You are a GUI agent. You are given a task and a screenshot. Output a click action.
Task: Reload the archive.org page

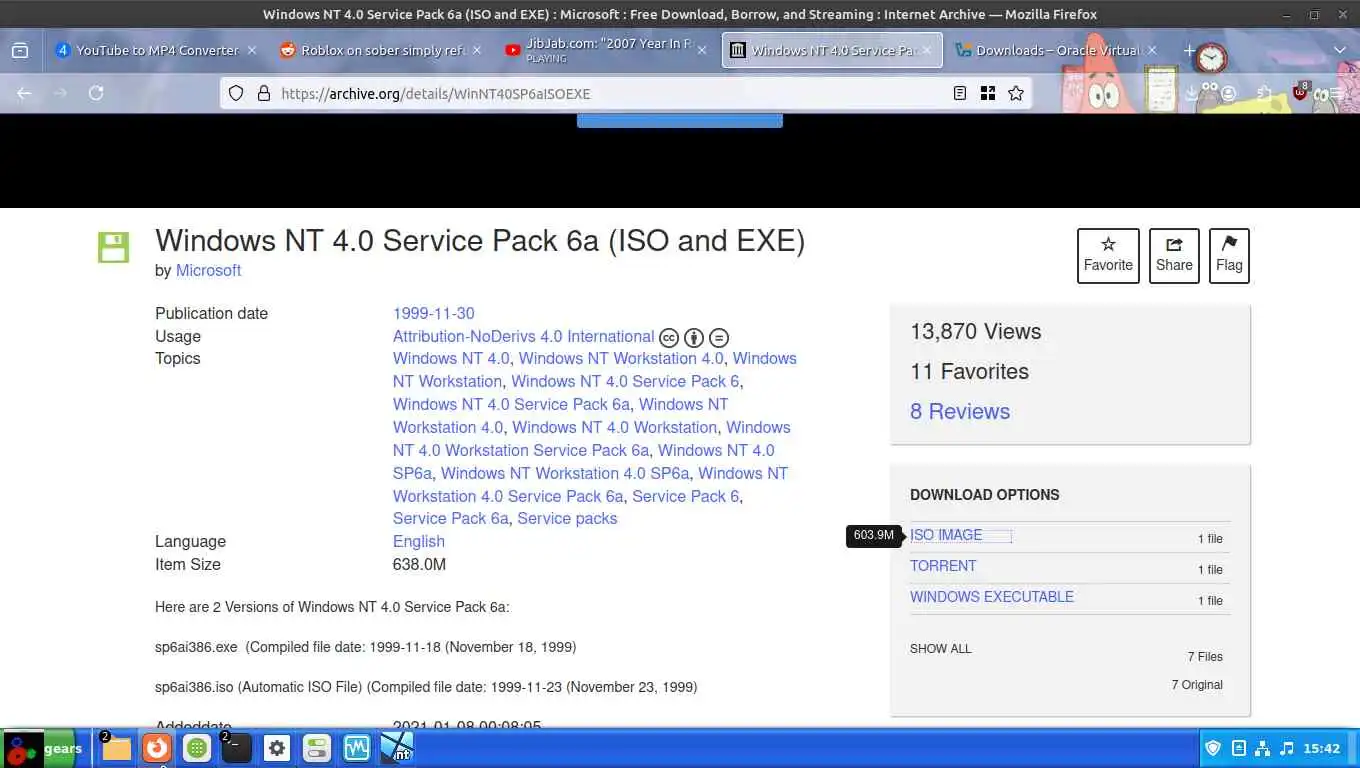coord(96,93)
